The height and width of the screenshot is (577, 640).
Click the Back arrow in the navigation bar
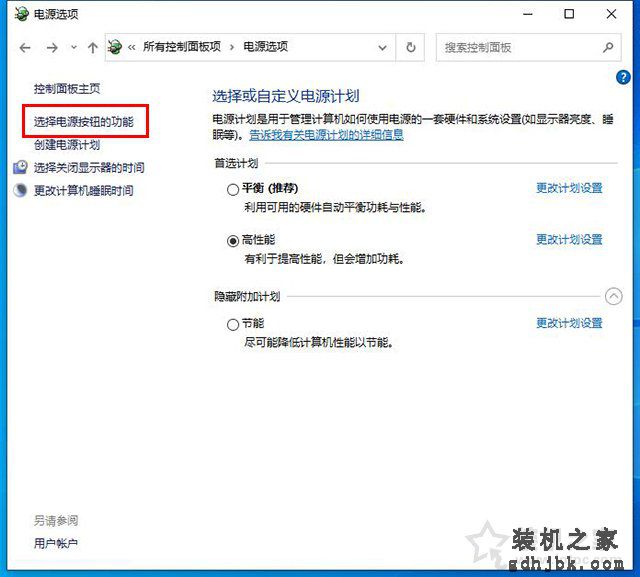coord(25,48)
